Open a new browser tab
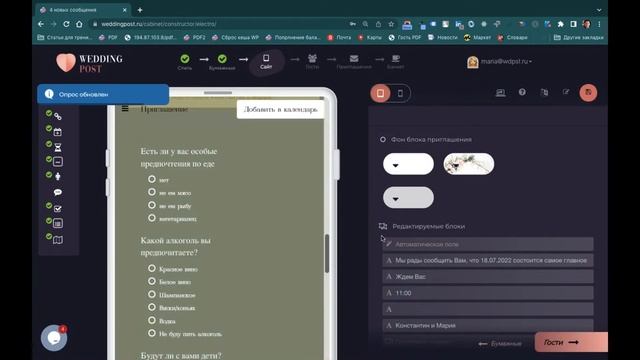Viewport: 640px width, 360px height. (x=140, y=10)
